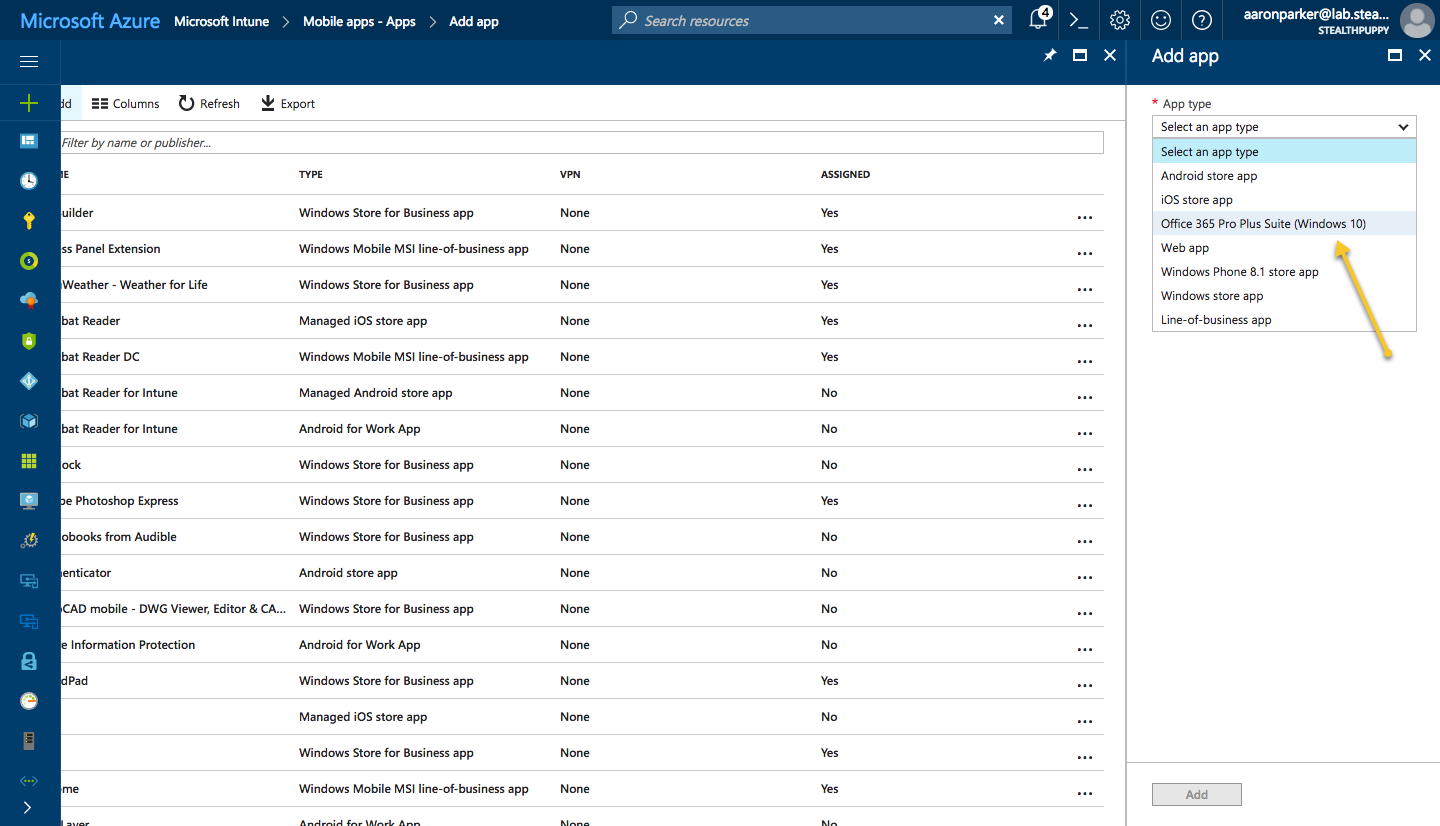The width and height of the screenshot is (1440, 826).
Task: Pin the apps blade with the pin icon
Action: coord(1049,56)
